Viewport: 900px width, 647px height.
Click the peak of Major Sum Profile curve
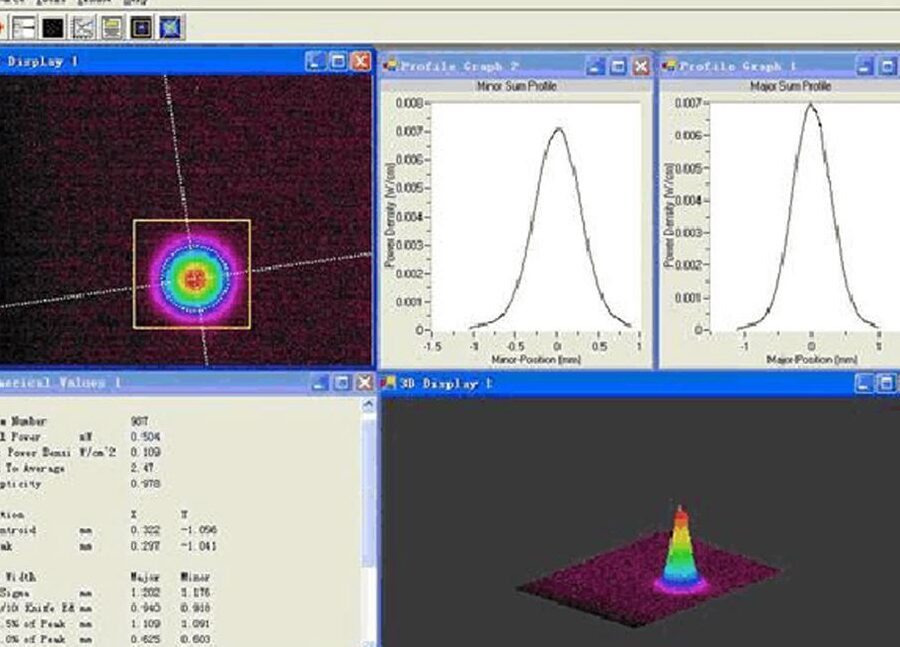pos(811,104)
